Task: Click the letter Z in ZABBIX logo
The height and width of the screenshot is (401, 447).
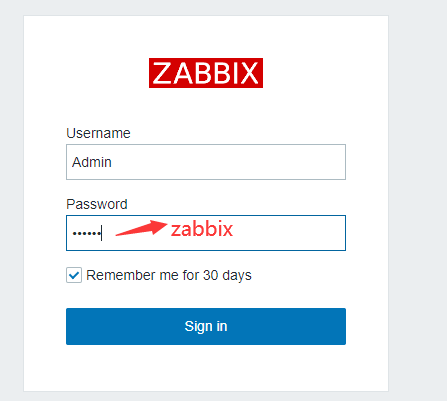Action: [162, 73]
